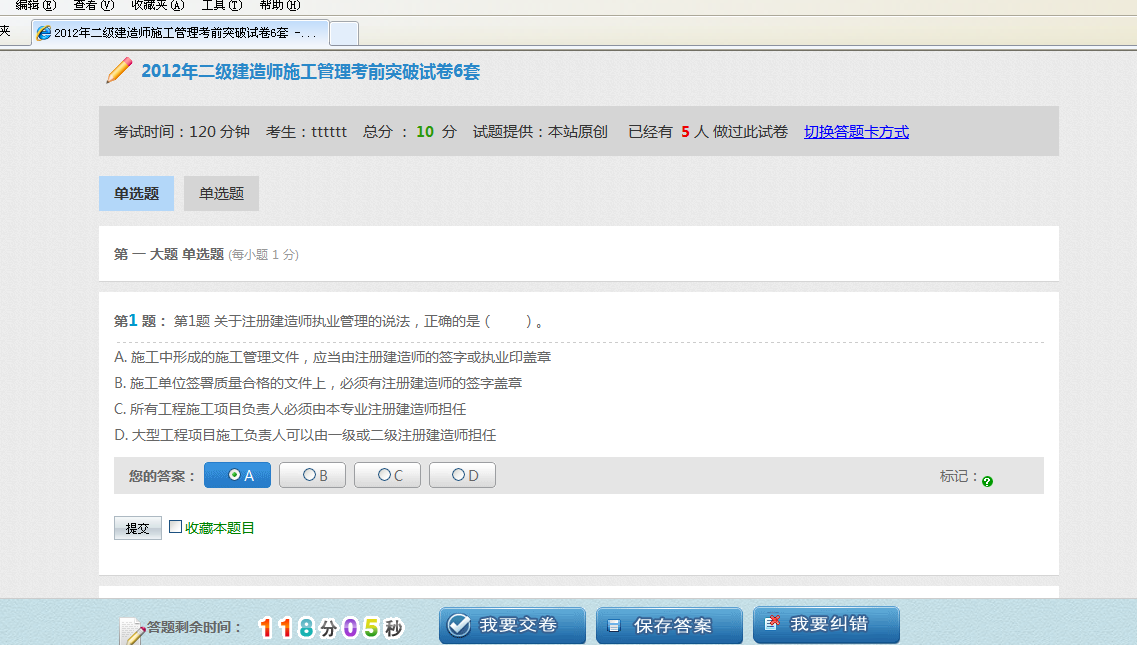Screen dimensions: 1137x645
Task: Select answer option D for question 1
Action: (462, 474)
